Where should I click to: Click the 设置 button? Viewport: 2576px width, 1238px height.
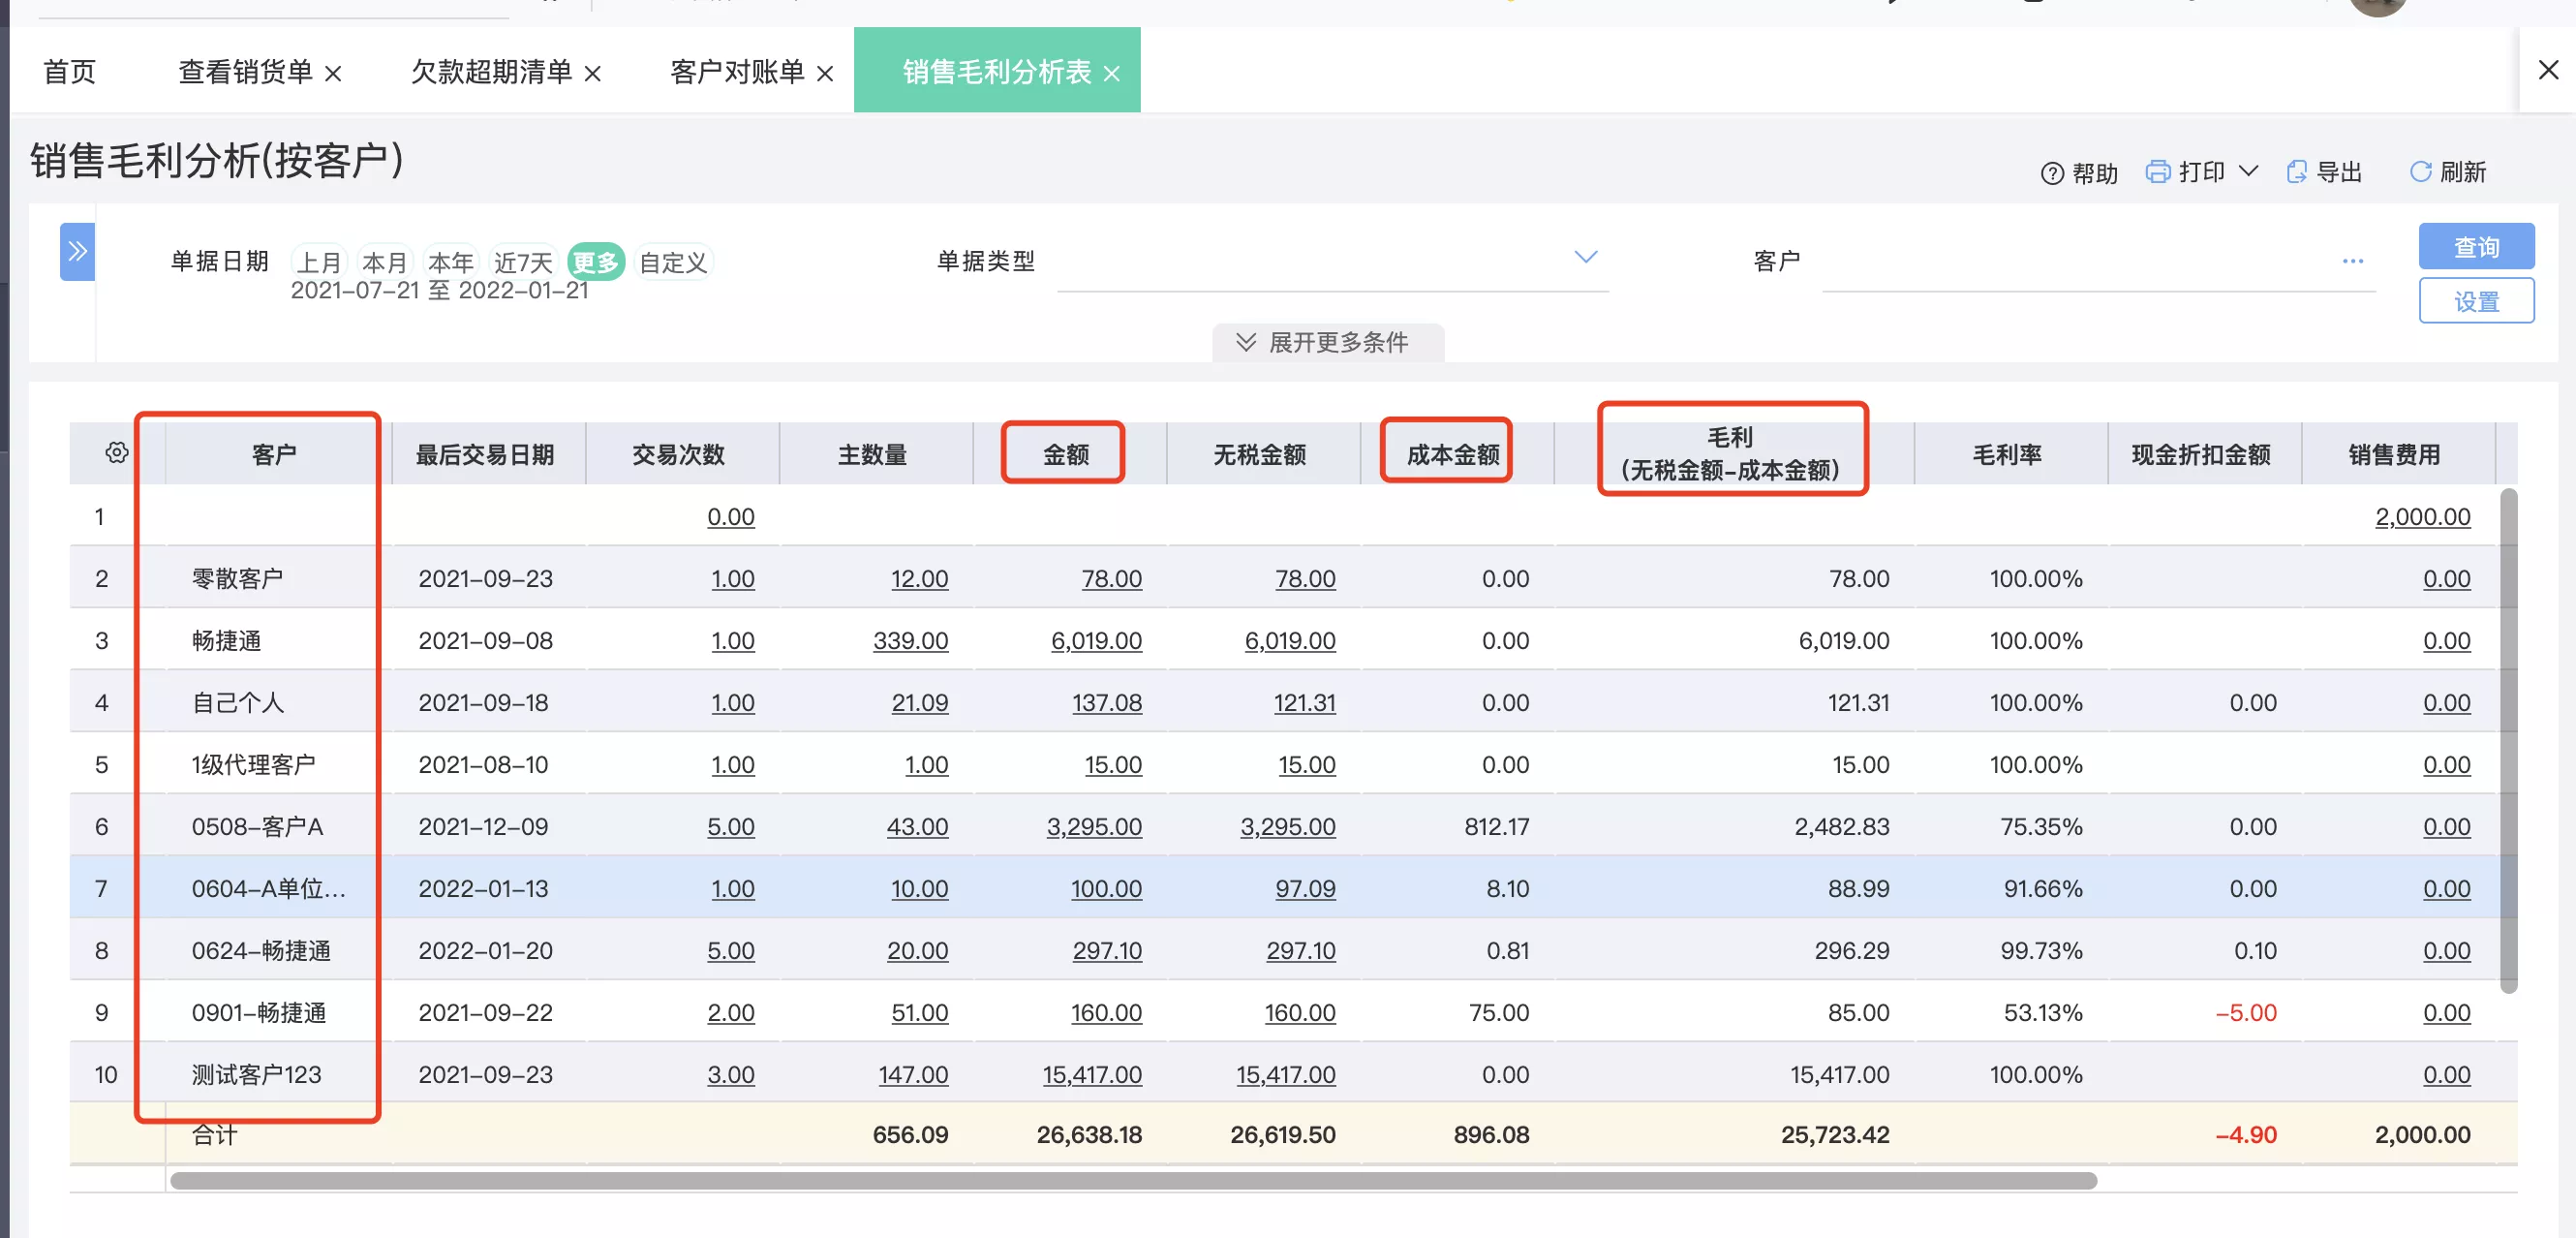pyautogui.click(x=2476, y=301)
